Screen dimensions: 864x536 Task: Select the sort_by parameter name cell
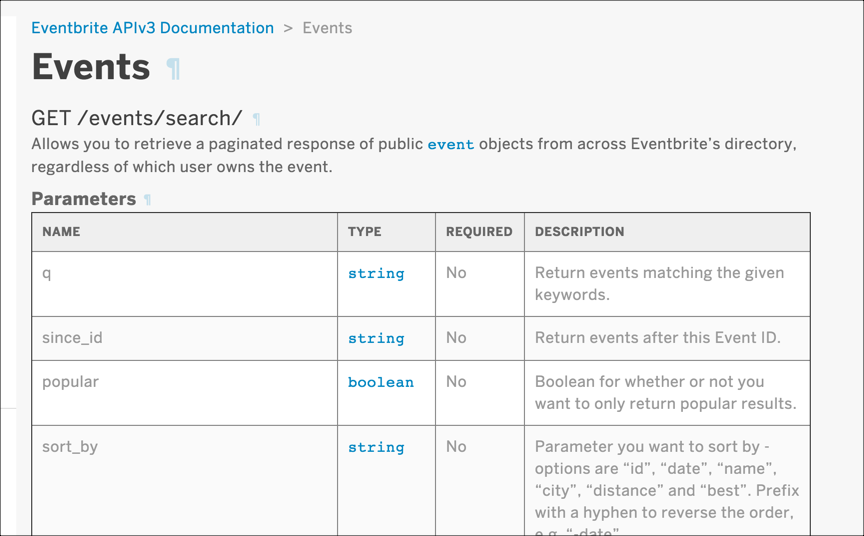[70, 447]
